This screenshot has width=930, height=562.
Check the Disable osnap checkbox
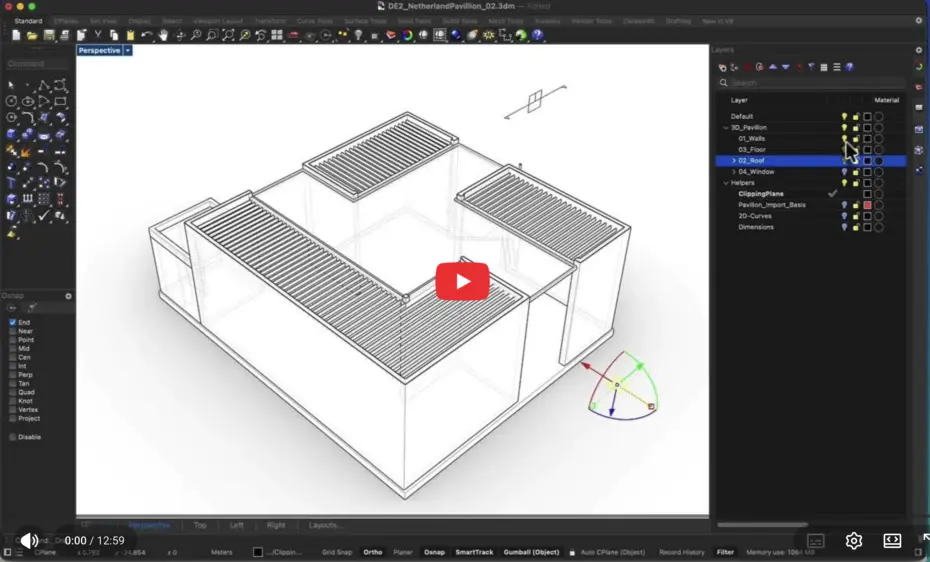[12, 437]
